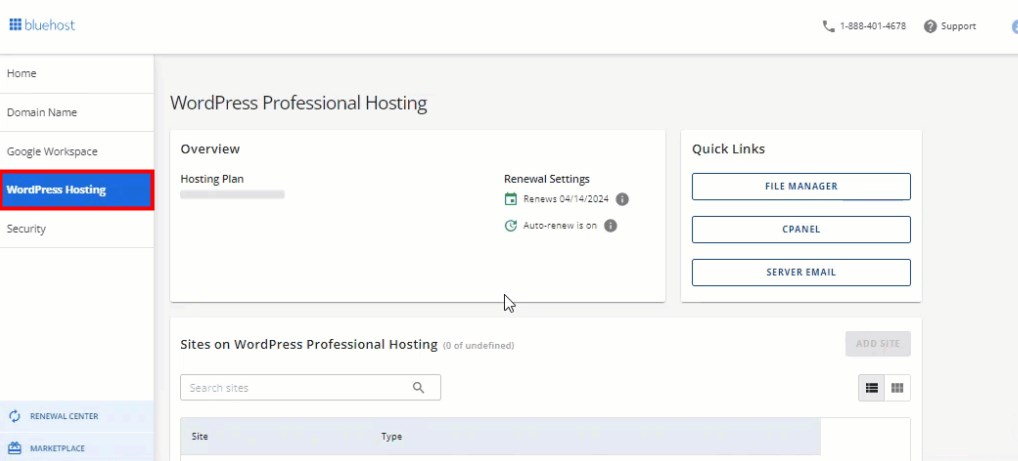Open Domain Name in the sidebar
The width and height of the screenshot is (1018, 461).
pos(42,113)
